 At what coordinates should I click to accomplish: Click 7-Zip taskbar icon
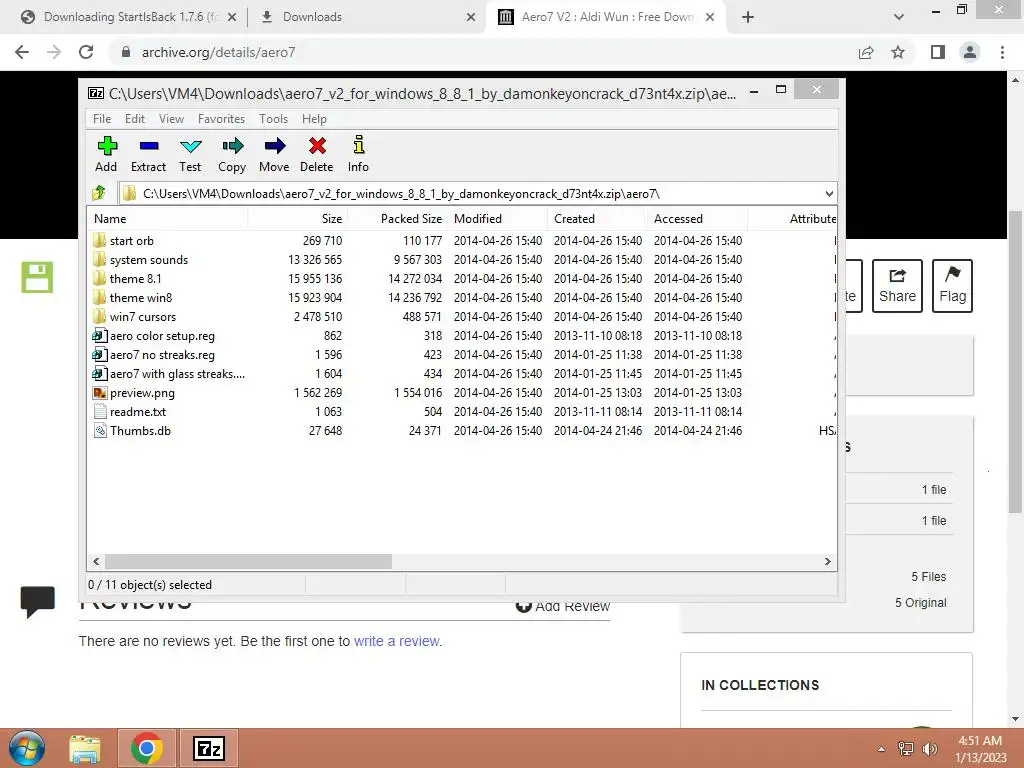pyautogui.click(x=209, y=748)
